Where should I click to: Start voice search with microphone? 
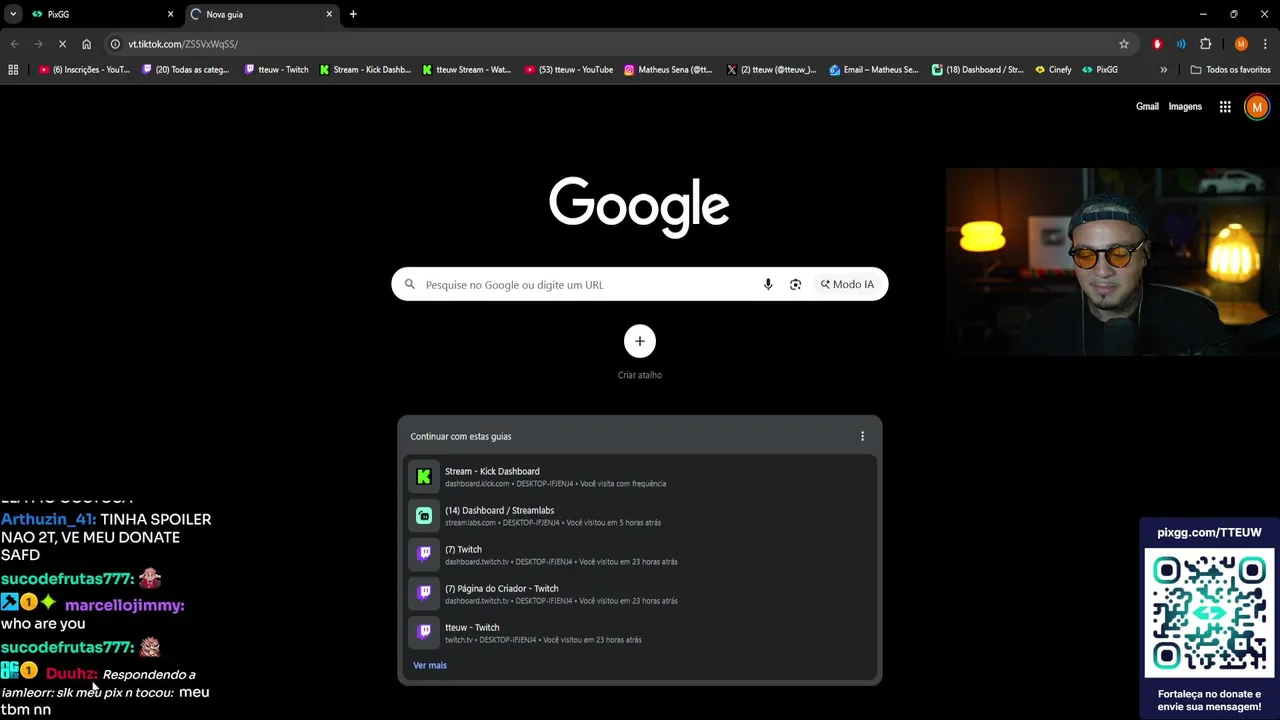click(768, 284)
